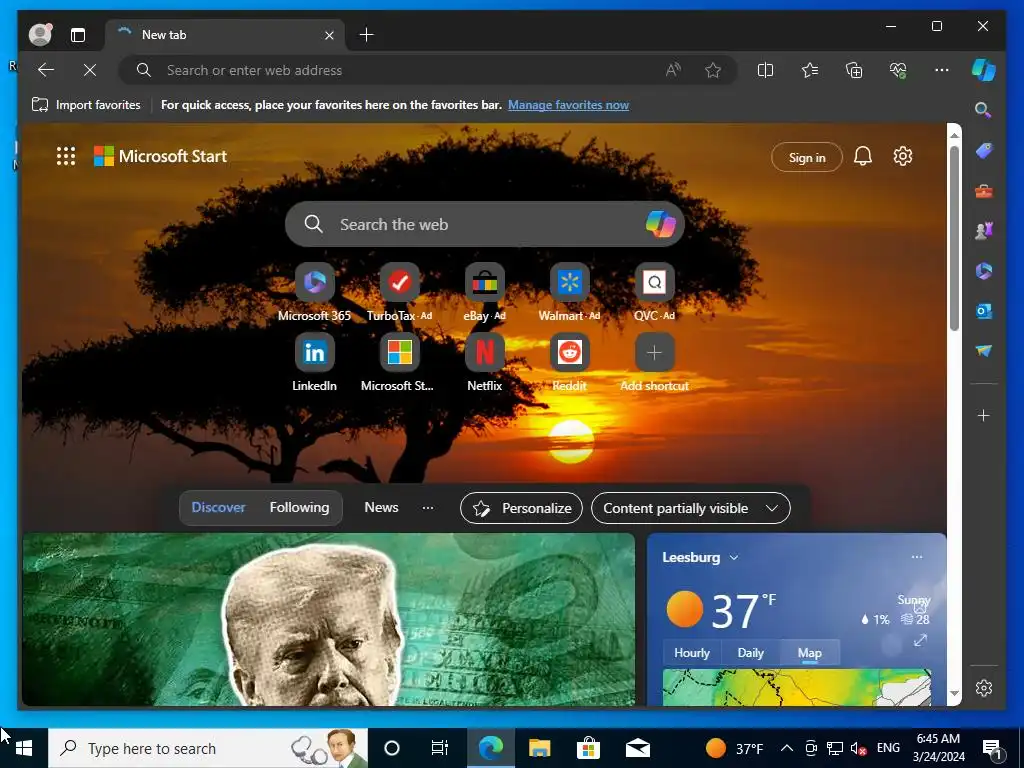Switch weather to Hourly tab
Viewport: 1024px width, 768px height.
pyautogui.click(x=692, y=652)
